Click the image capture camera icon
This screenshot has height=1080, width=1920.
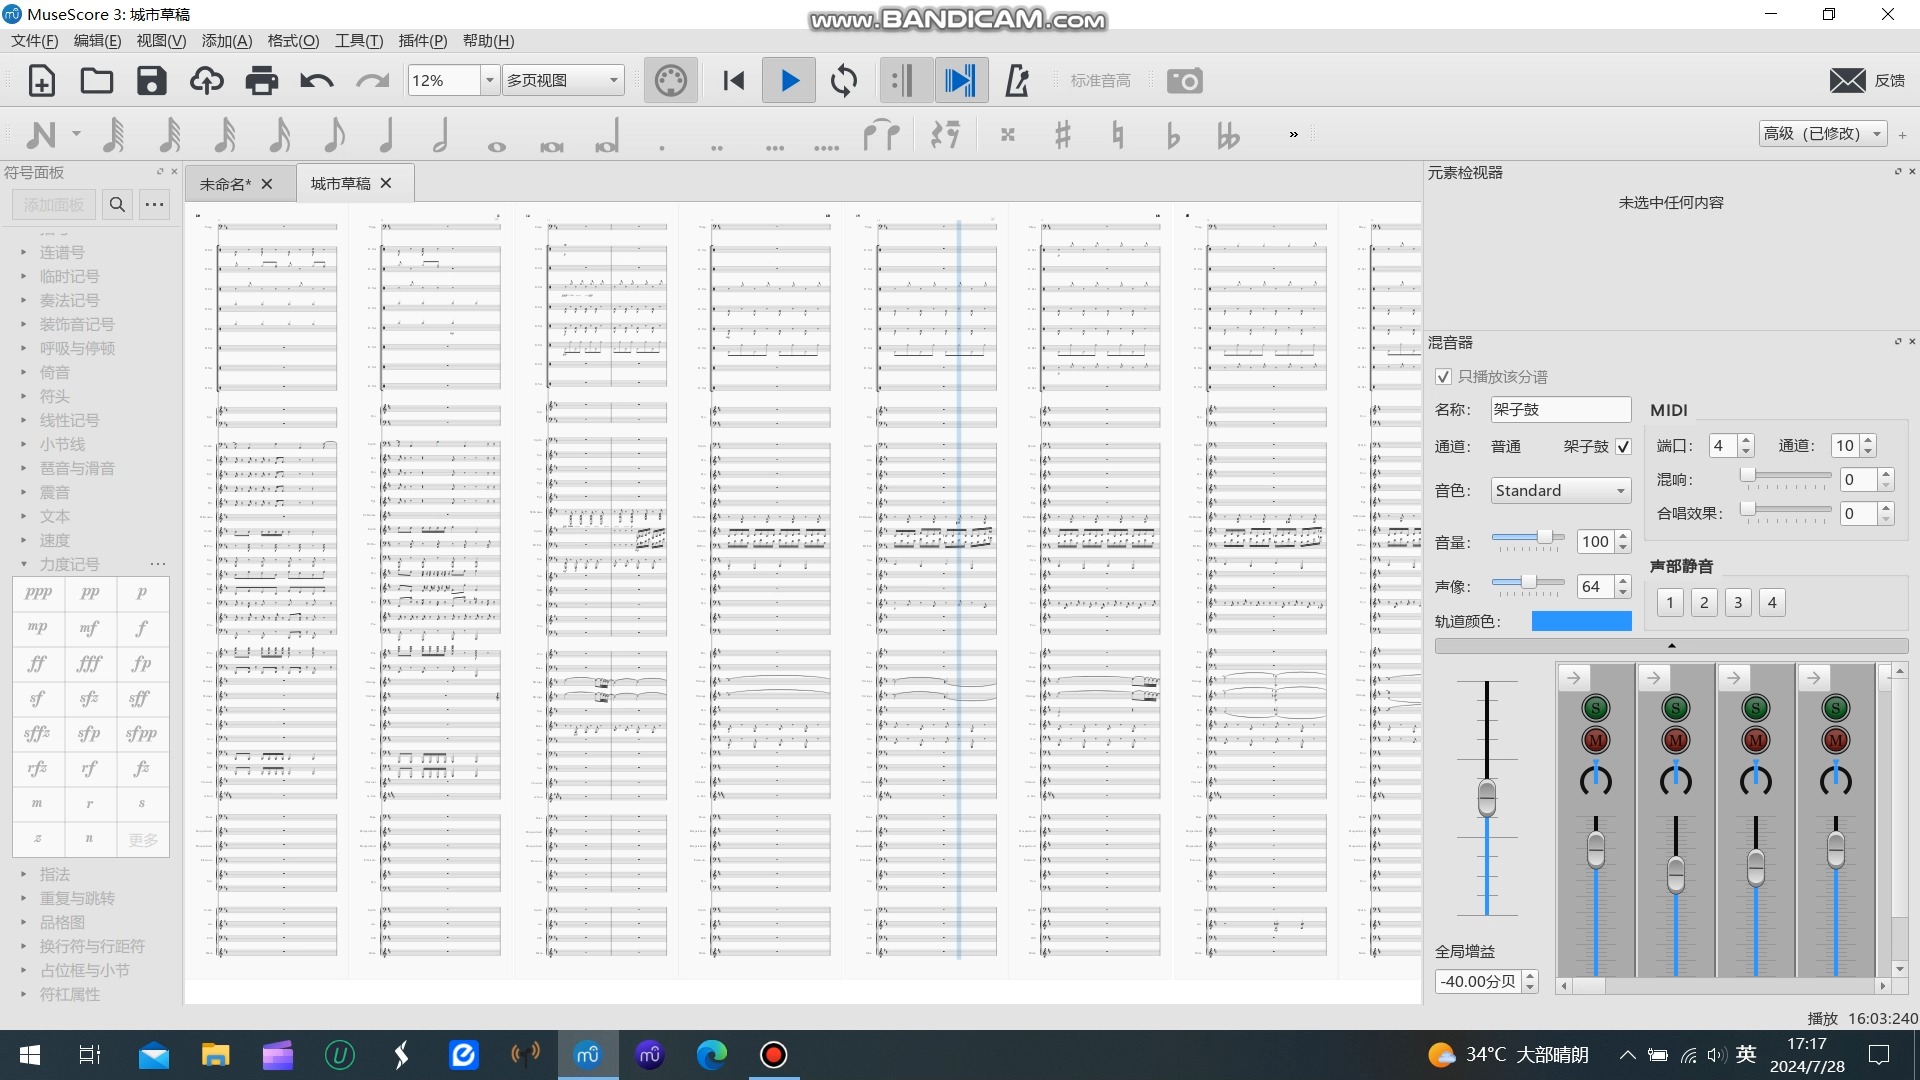(1185, 81)
